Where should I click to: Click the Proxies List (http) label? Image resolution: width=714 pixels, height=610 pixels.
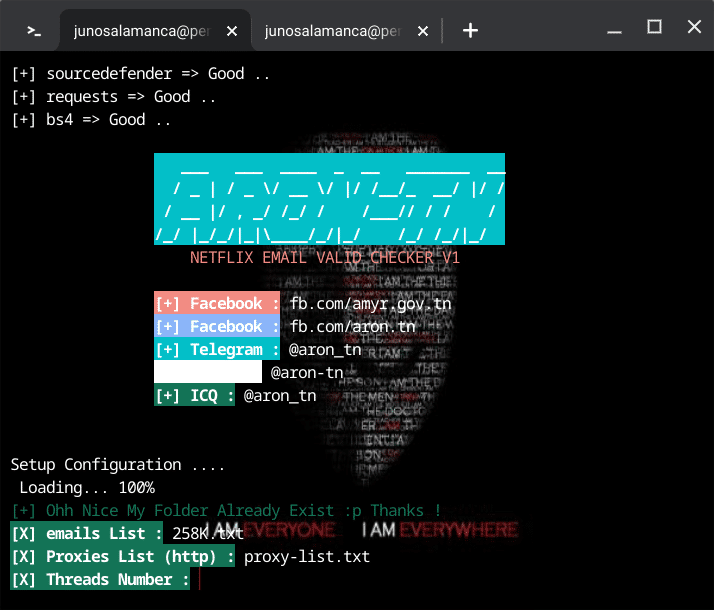[122, 556]
